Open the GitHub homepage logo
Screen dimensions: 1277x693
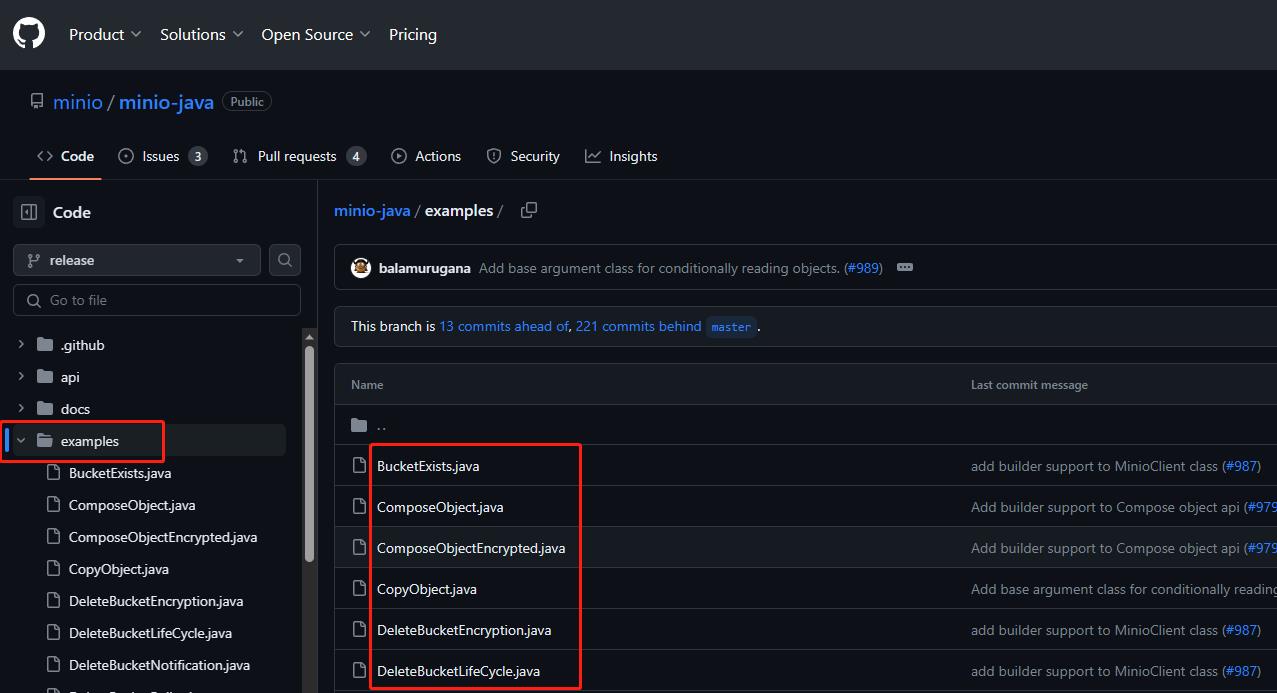click(x=29, y=34)
